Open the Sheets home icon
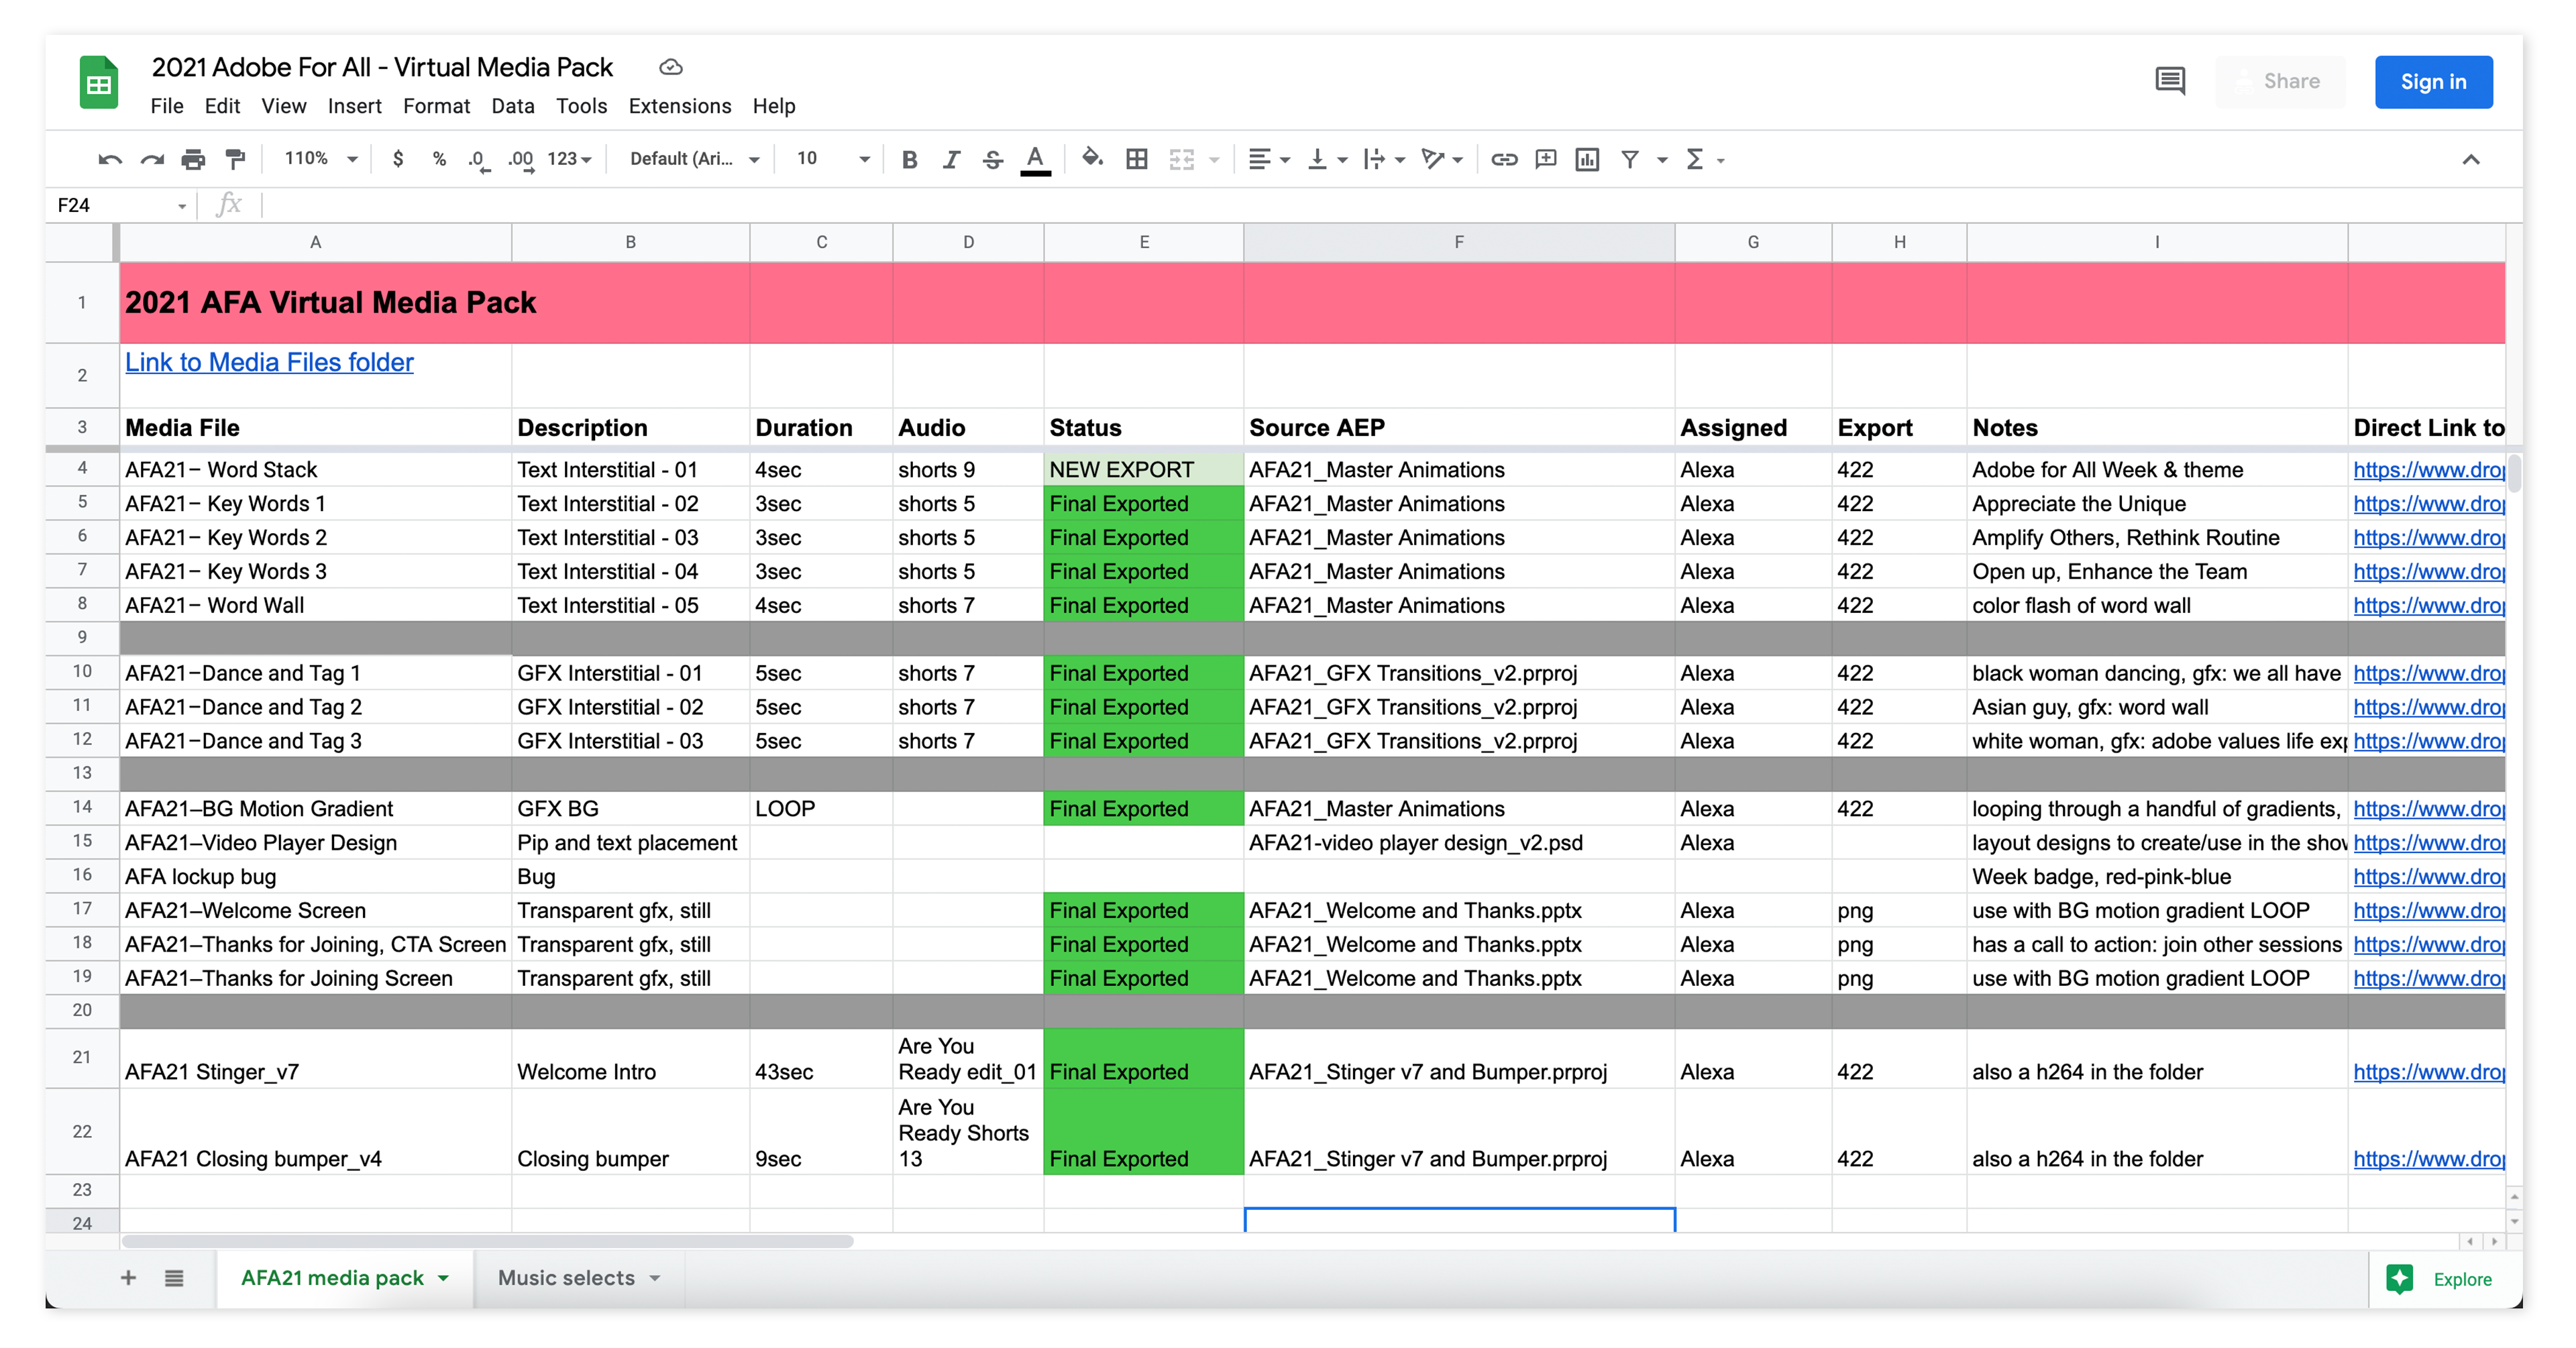2576x1348 pixels. click(x=98, y=82)
